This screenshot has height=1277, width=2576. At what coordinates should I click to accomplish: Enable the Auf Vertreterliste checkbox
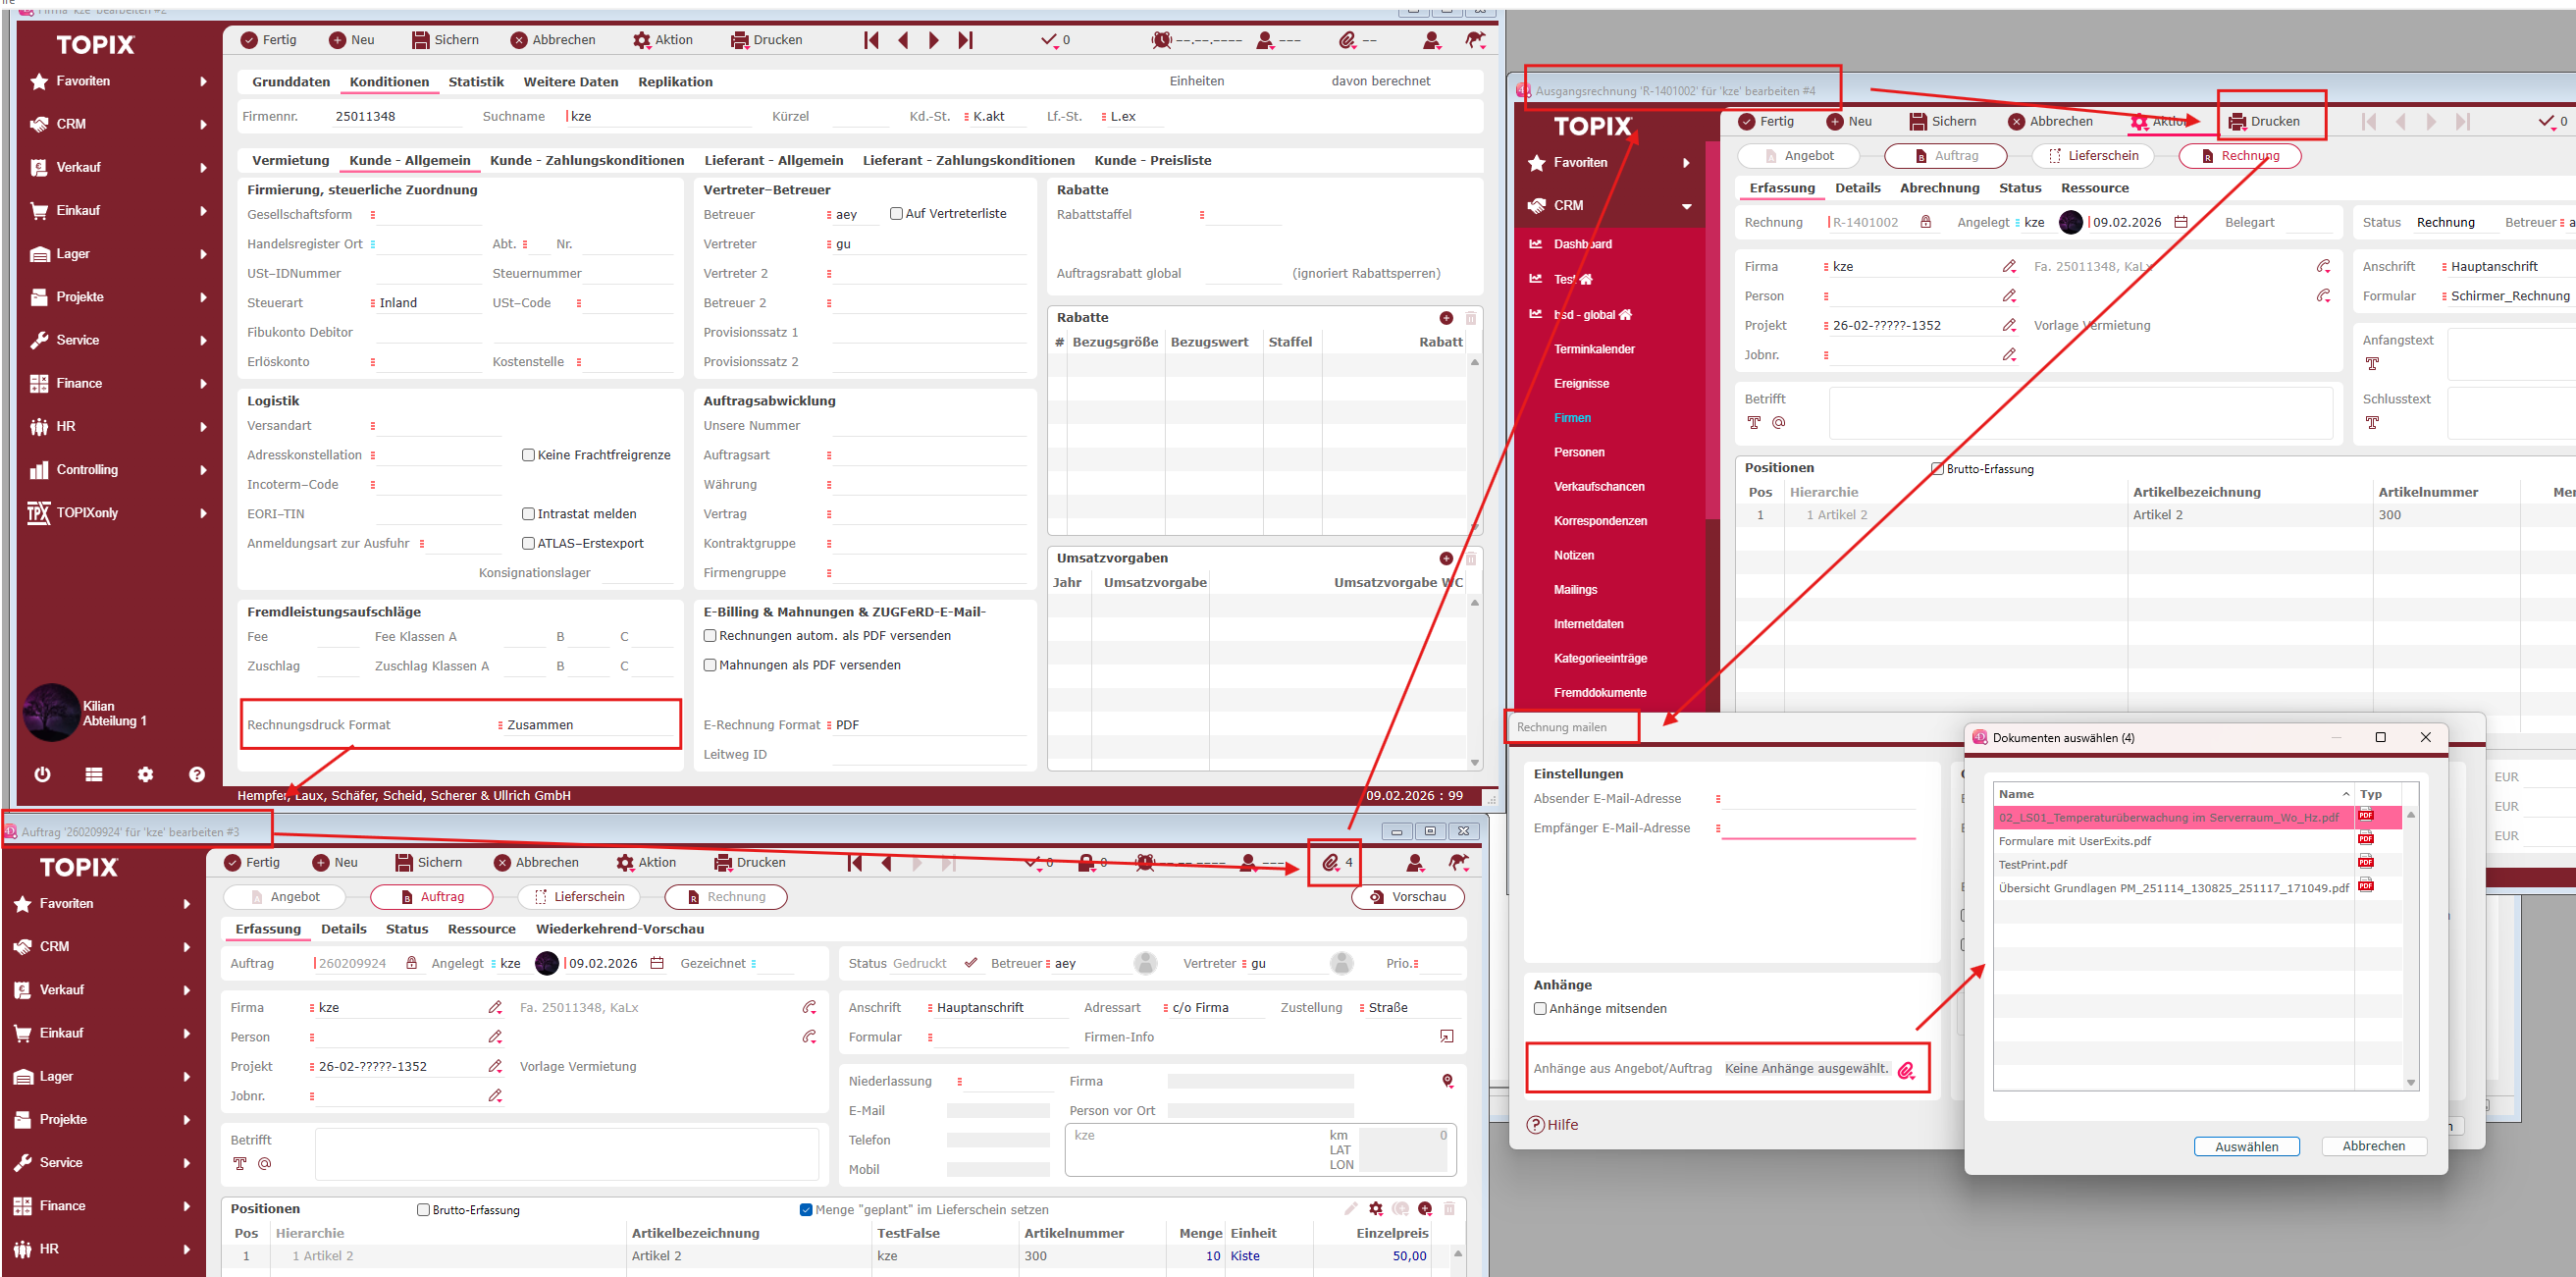point(896,214)
